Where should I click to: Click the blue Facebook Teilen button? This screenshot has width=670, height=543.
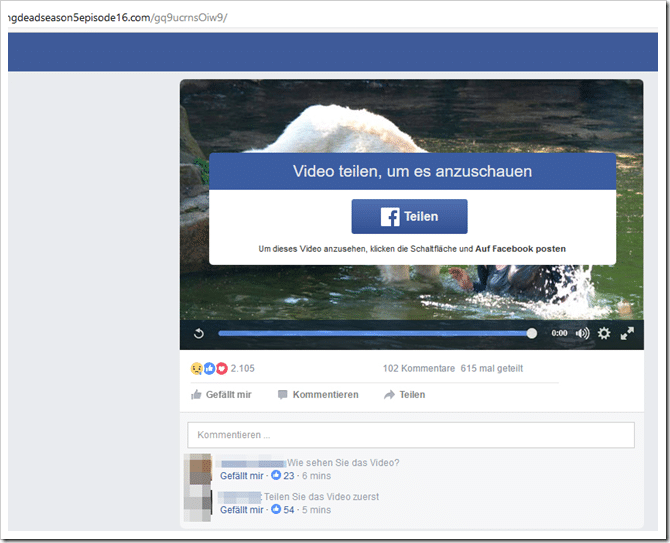pos(409,216)
